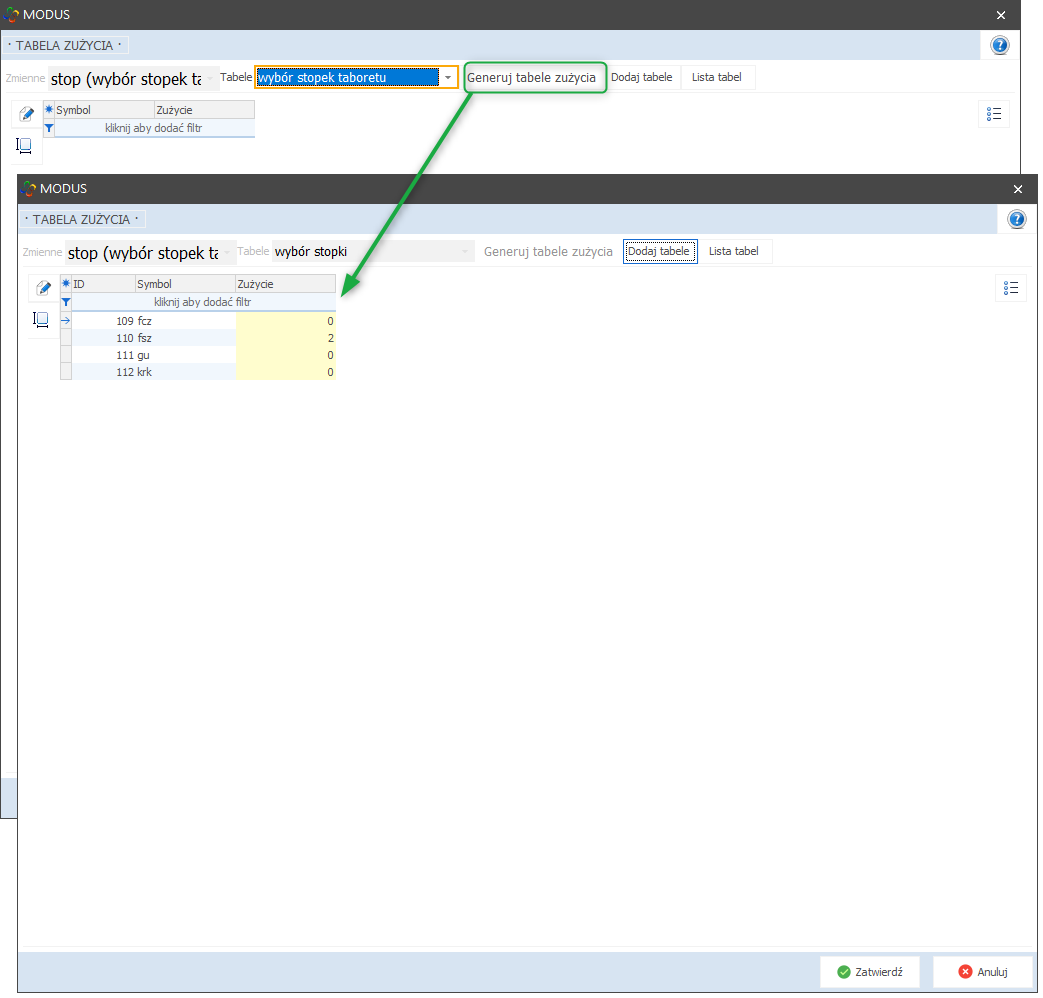The height and width of the screenshot is (998, 1043).
Task: Expand the 'wybór stopek taboretu' dropdown arrow
Action: pos(448,77)
